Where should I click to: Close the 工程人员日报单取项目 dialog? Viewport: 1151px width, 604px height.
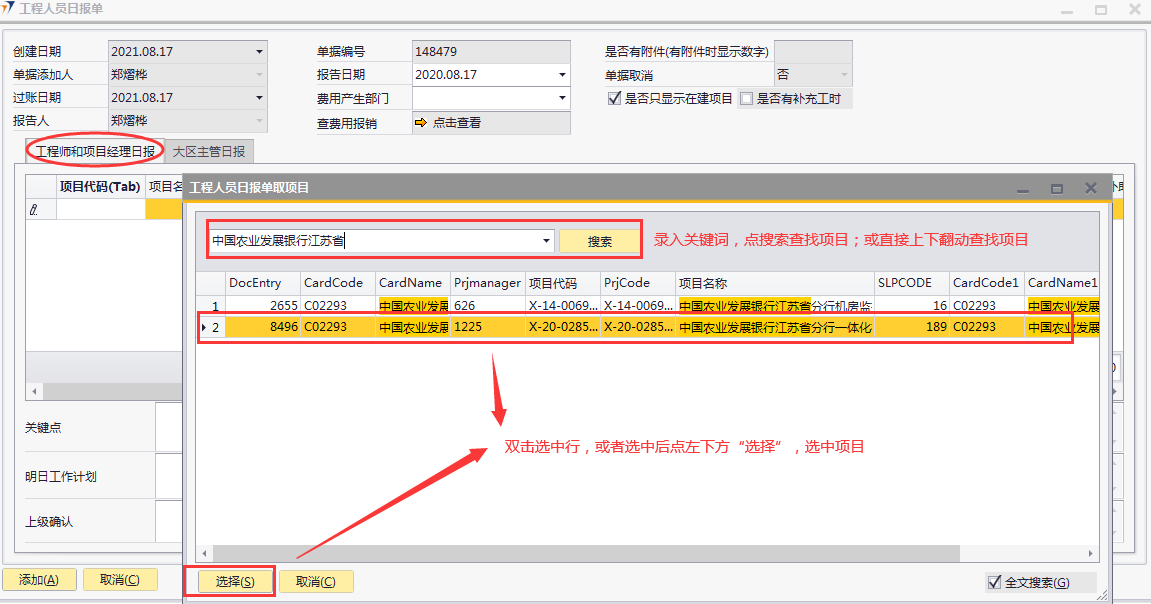1090,188
